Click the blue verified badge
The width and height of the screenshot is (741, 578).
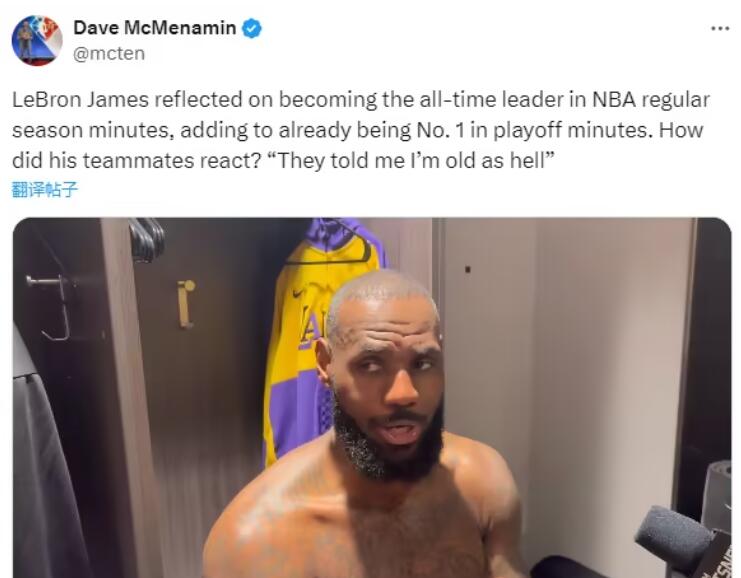tap(252, 28)
